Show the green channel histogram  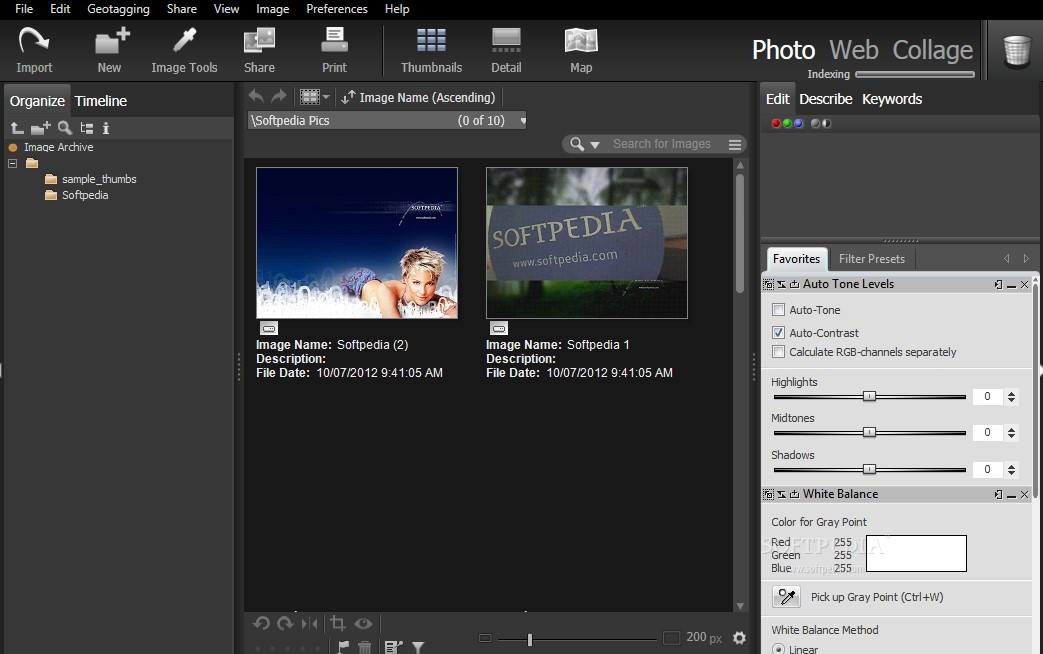point(787,123)
